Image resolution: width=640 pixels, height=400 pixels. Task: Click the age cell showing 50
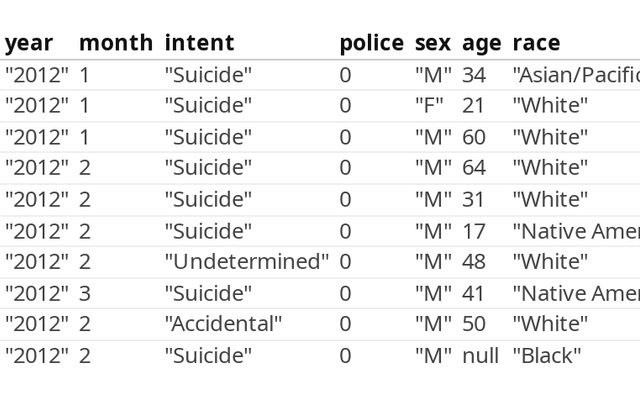pos(473,324)
